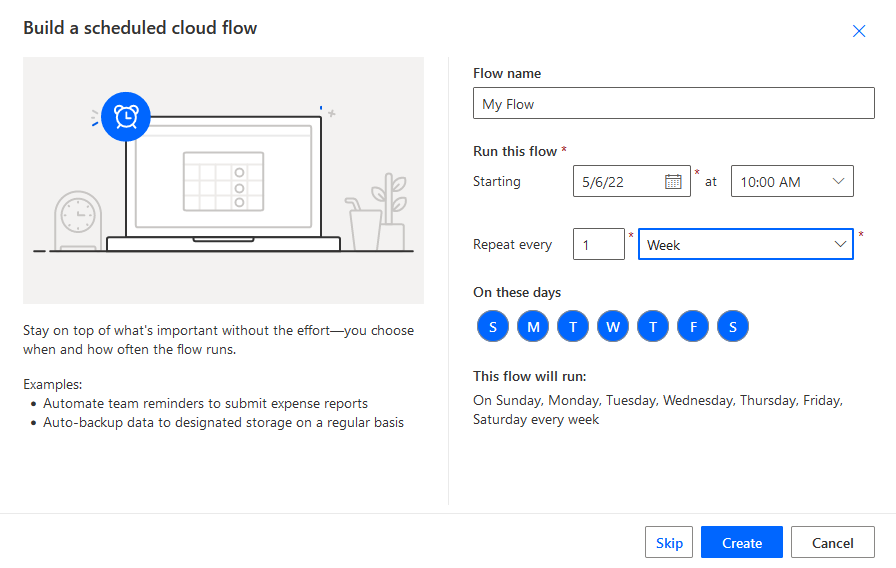Screen dimensions: 896x568
Task: Click the Starting date field showing 5/6/22
Action: click(631, 181)
